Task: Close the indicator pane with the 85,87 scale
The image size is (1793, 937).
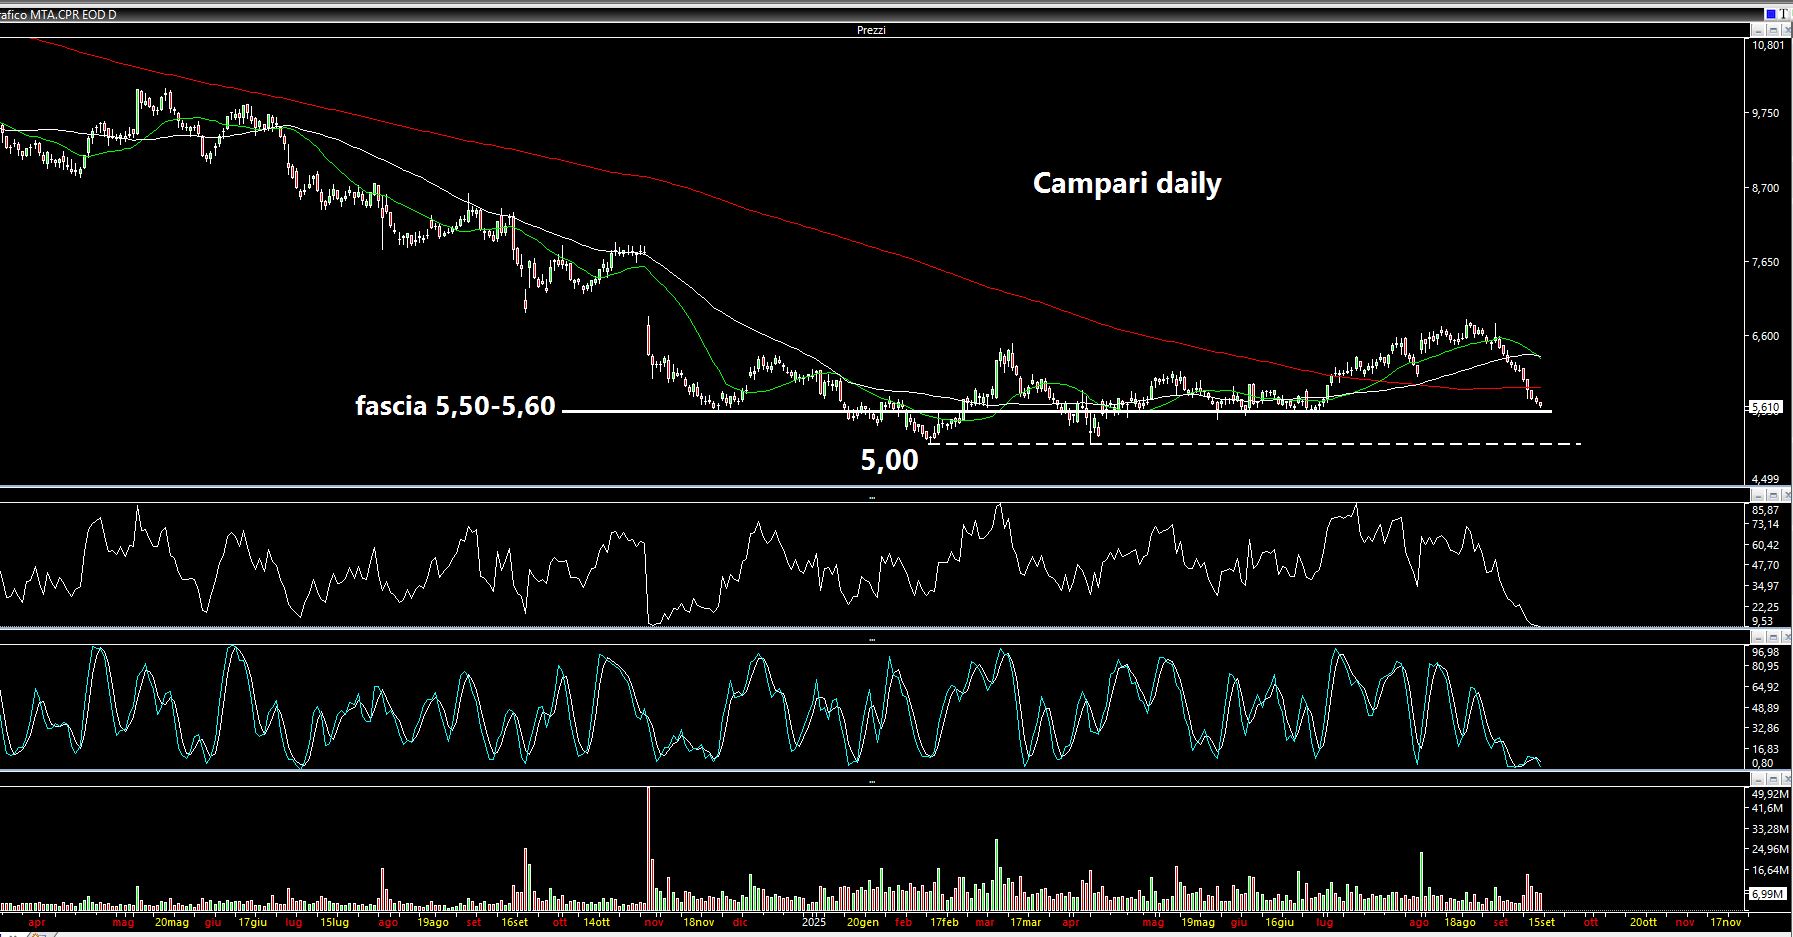Action: point(1787,495)
